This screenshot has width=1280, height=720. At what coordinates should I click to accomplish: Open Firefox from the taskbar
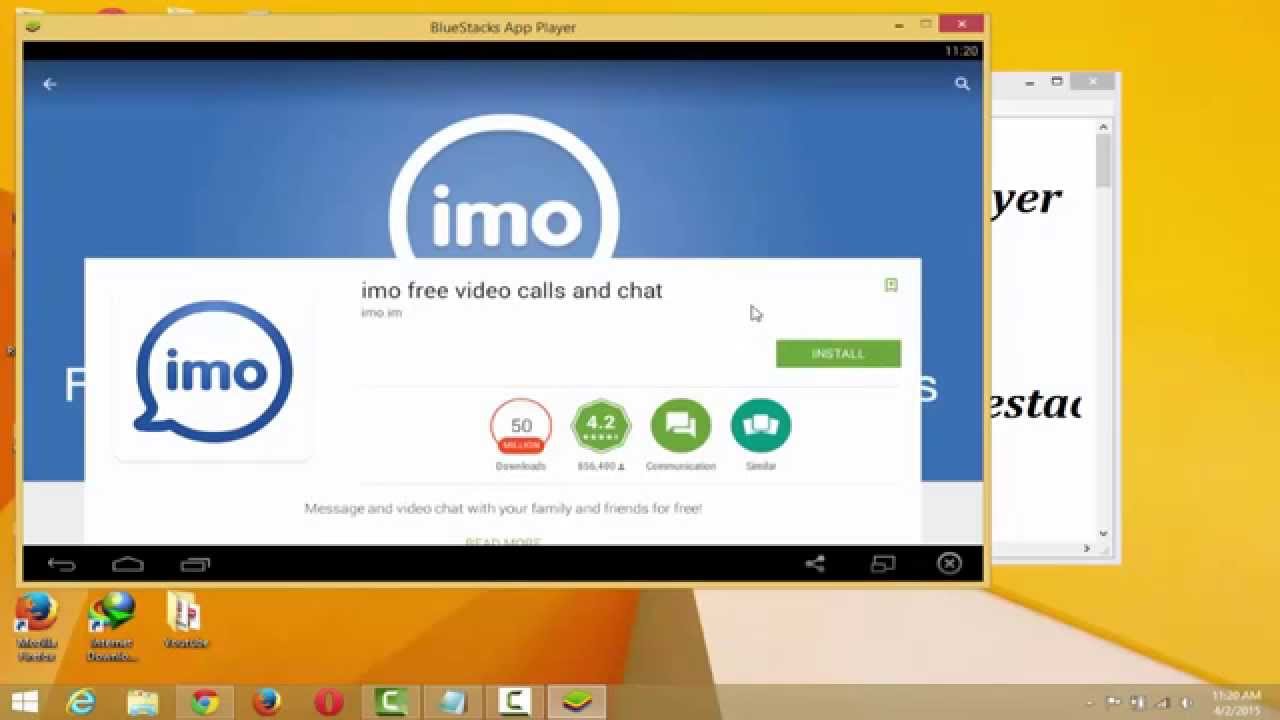266,702
